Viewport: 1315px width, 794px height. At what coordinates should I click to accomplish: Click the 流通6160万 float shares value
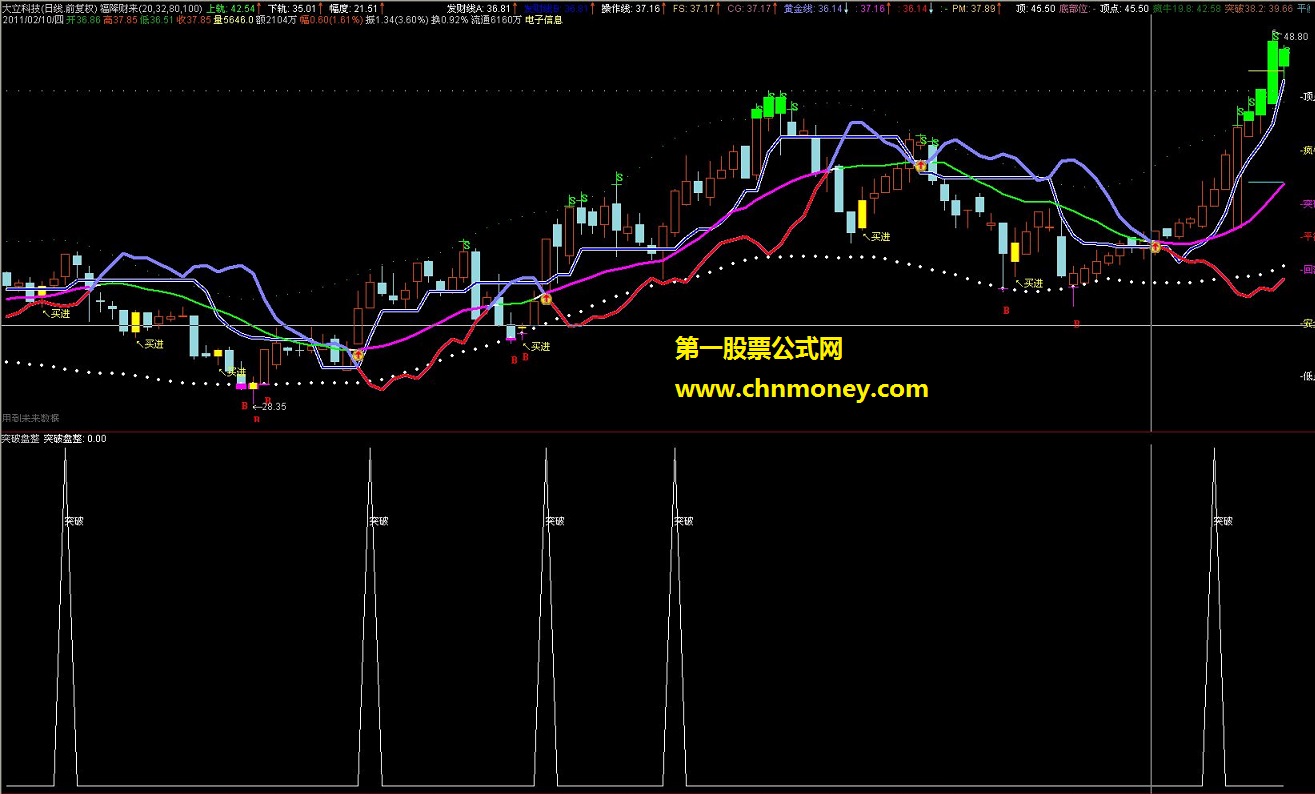tap(496, 20)
